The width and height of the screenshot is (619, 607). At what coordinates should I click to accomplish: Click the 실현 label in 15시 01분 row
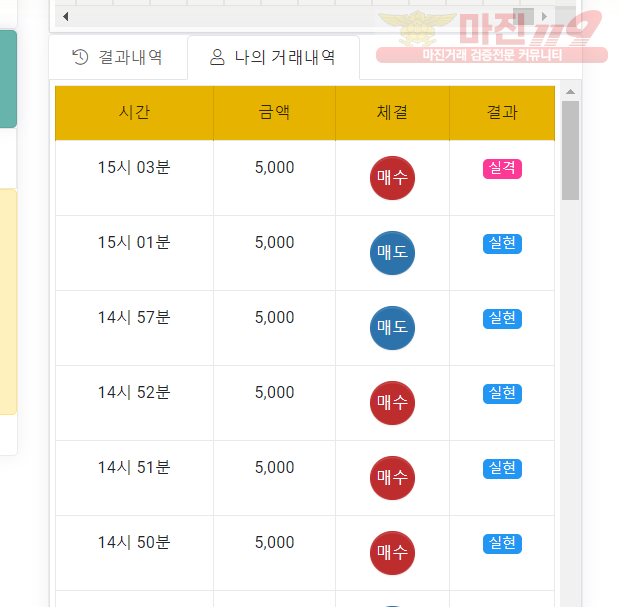click(x=502, y=244)
